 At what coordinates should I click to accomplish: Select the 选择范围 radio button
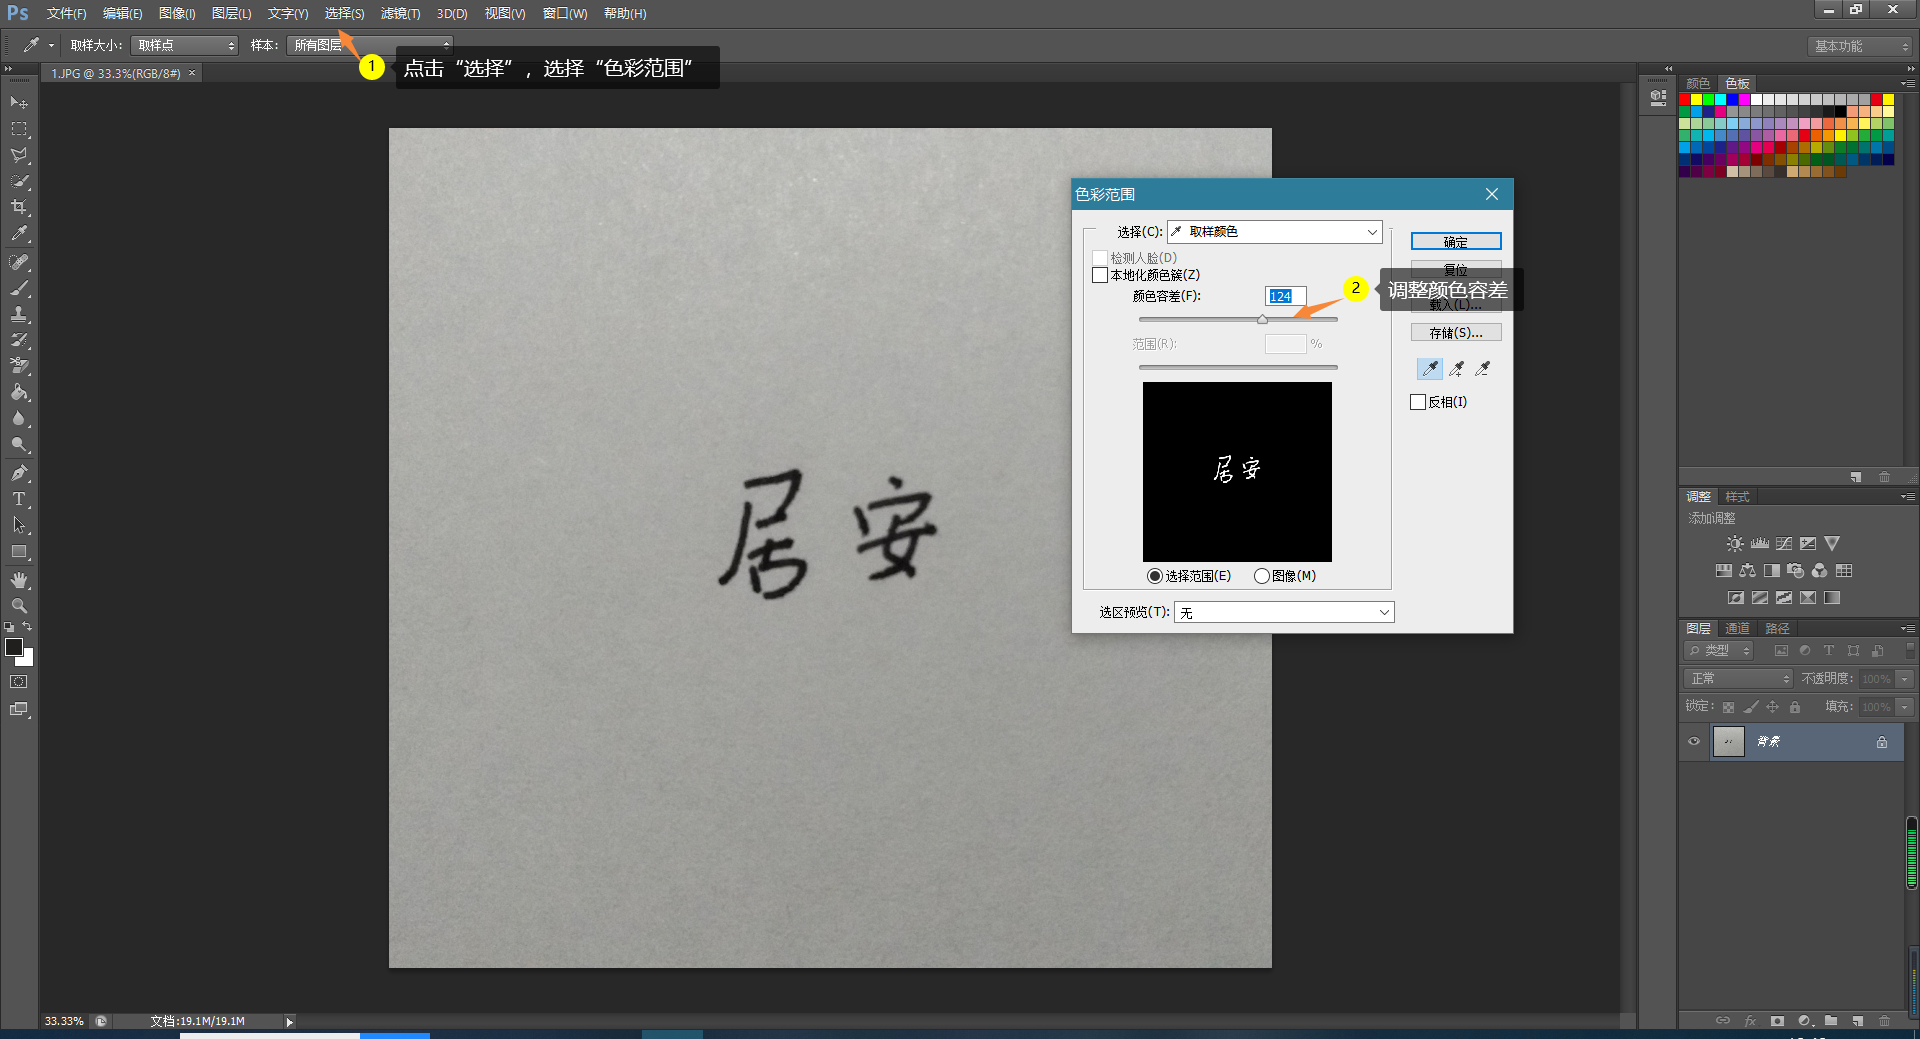pyautogui.click(x=1155, y=576)
